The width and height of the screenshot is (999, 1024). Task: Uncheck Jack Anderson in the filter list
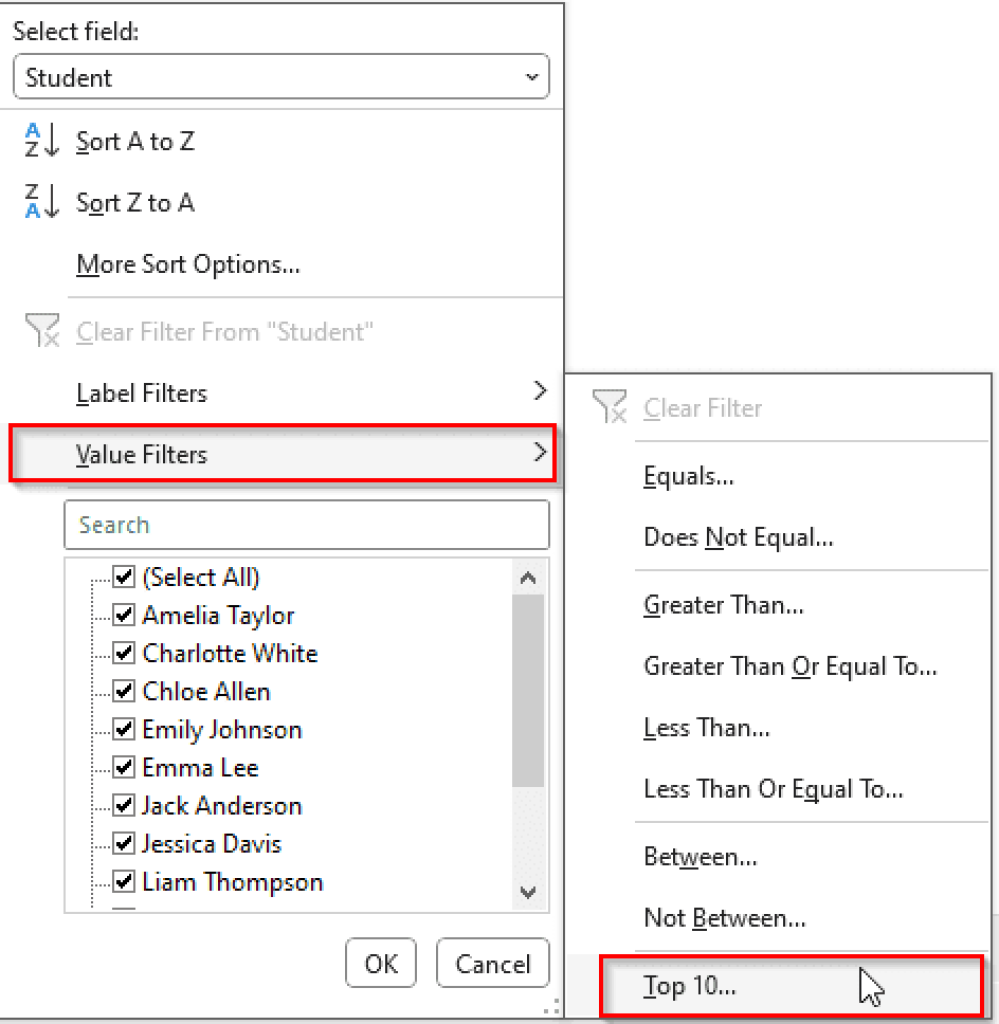[x=124, y=806]
